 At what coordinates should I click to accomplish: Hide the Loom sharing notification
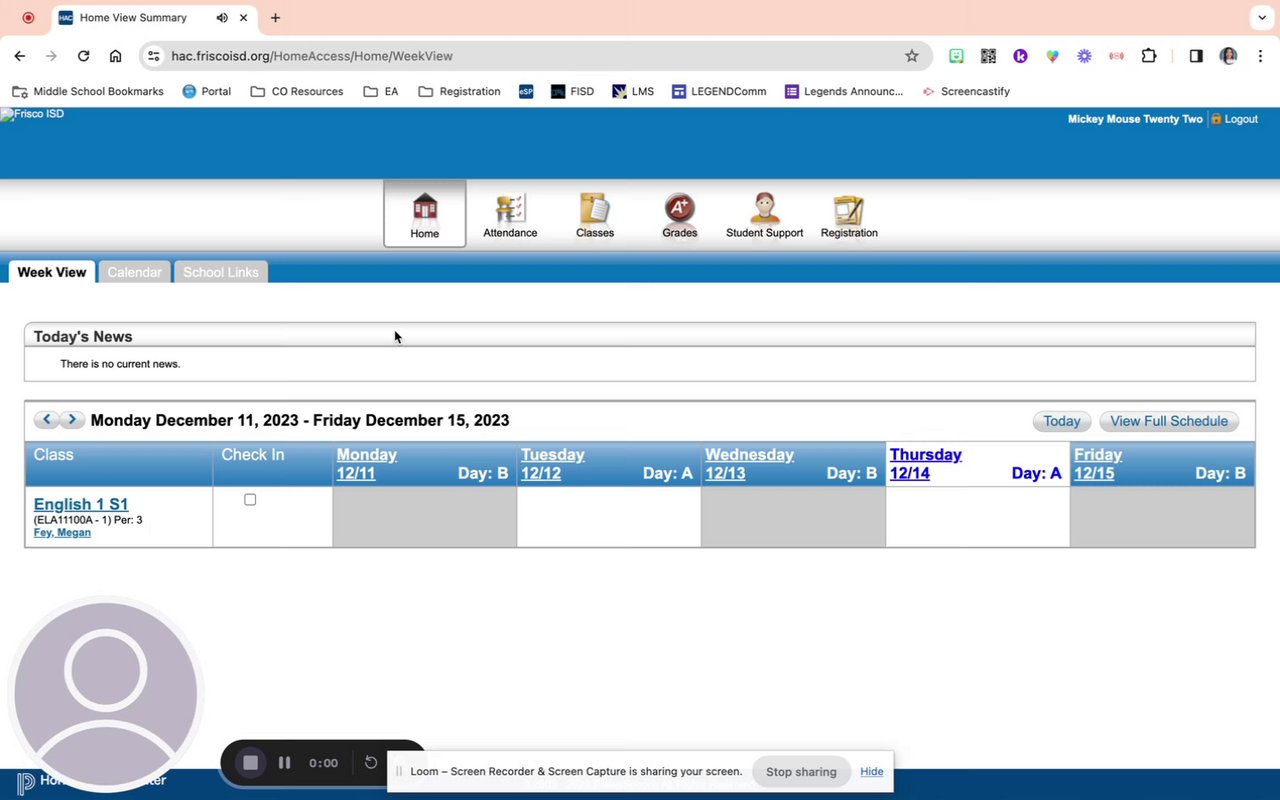click(x=872, y=772)
